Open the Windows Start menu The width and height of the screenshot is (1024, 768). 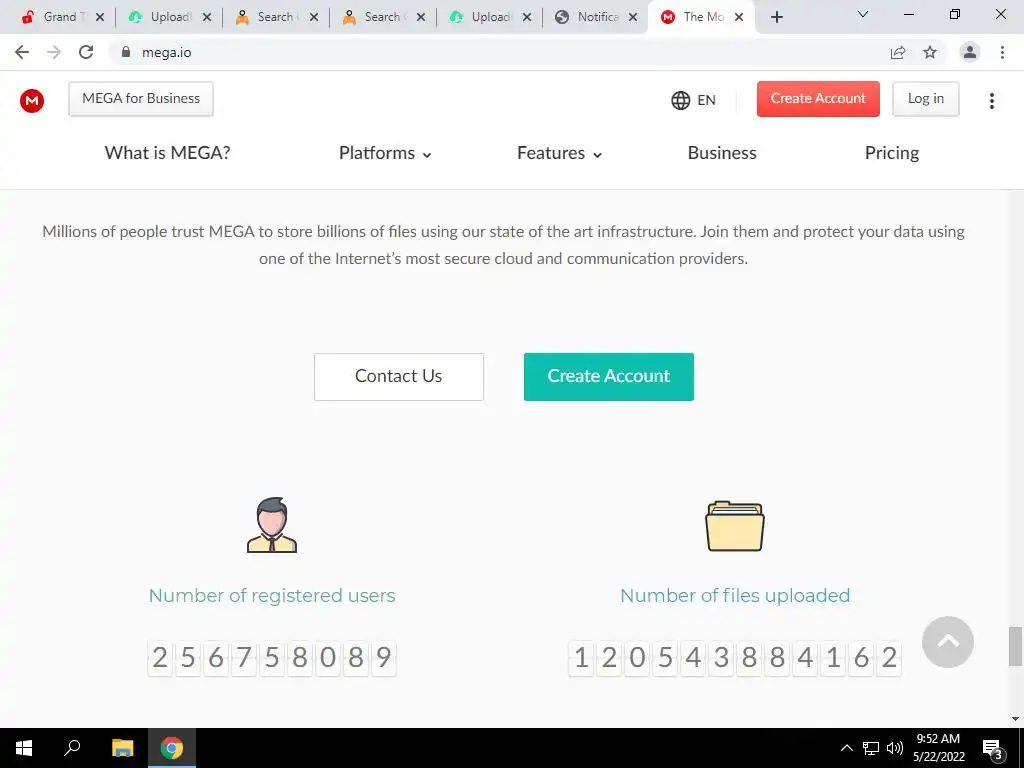(24, 748)
